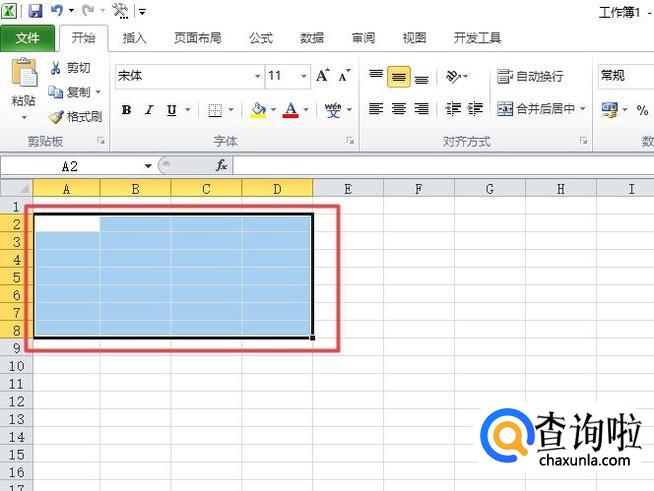Viewport: 654px width, 491px height.
Task: Toggle Wrap Text (自动换行)
Action: click(x=530, y=76)
